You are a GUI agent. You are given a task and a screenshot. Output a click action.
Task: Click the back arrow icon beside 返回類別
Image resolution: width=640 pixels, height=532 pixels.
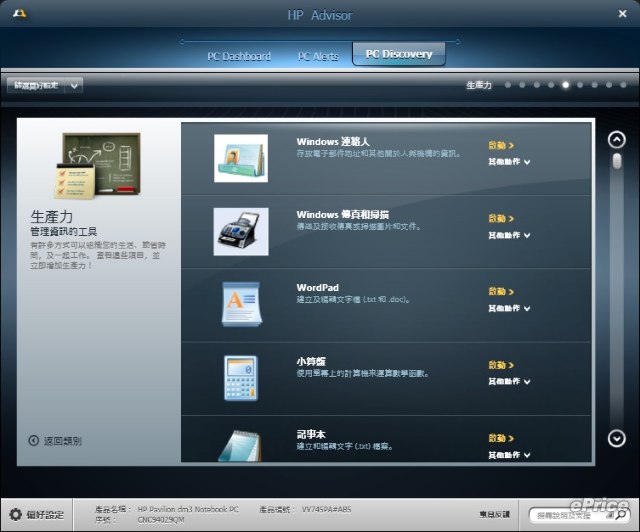click(33, 441)
